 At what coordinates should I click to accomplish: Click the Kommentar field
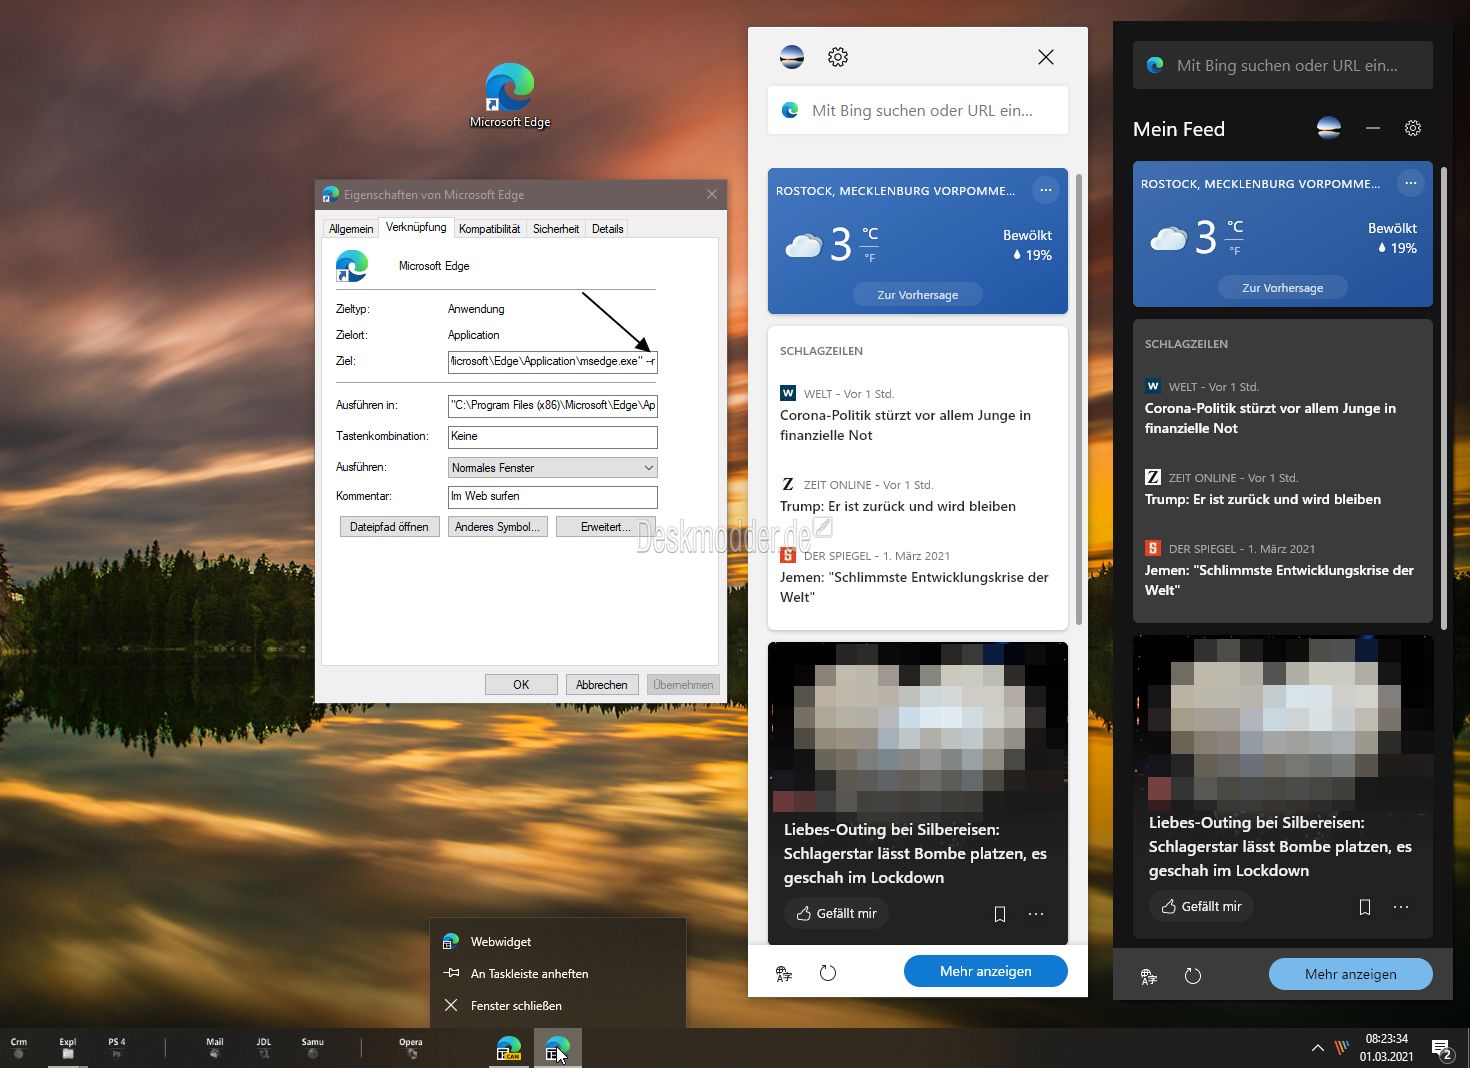tap(552, 496)
